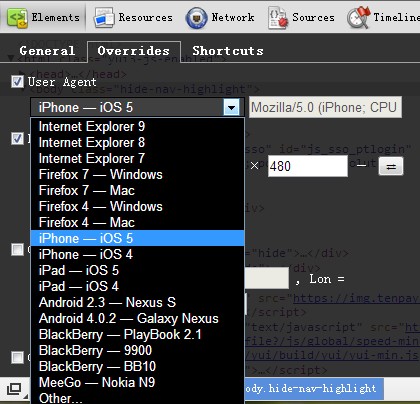Choose Firefox 7 — Windows
420x404 pixels.
pyautogui.click(x=137, y=175)
